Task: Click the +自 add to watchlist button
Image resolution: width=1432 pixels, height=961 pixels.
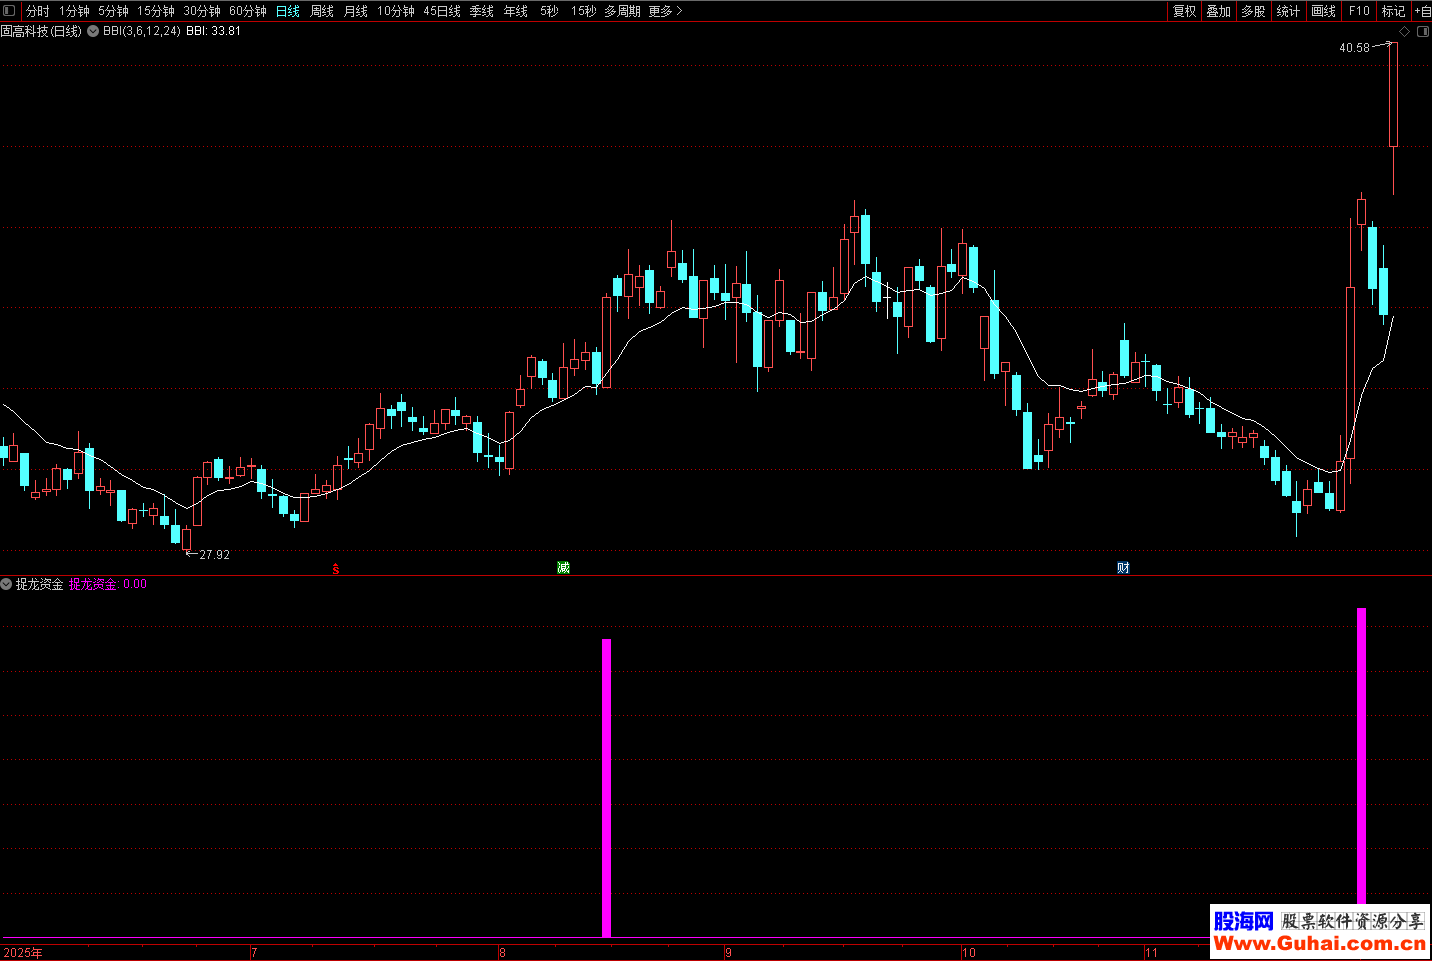Action: click(x=1422, y=11)
